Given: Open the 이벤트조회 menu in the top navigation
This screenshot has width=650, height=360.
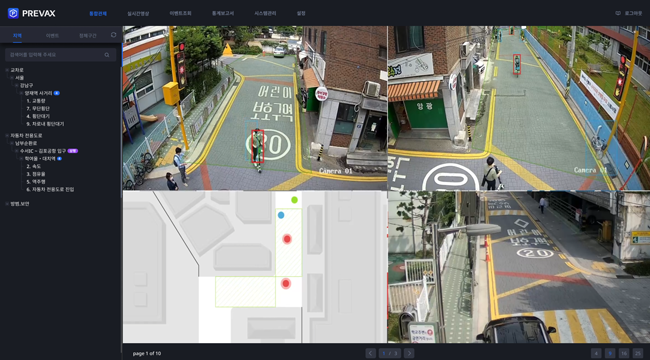Looking at the screenshot, I should pos(180,13).
